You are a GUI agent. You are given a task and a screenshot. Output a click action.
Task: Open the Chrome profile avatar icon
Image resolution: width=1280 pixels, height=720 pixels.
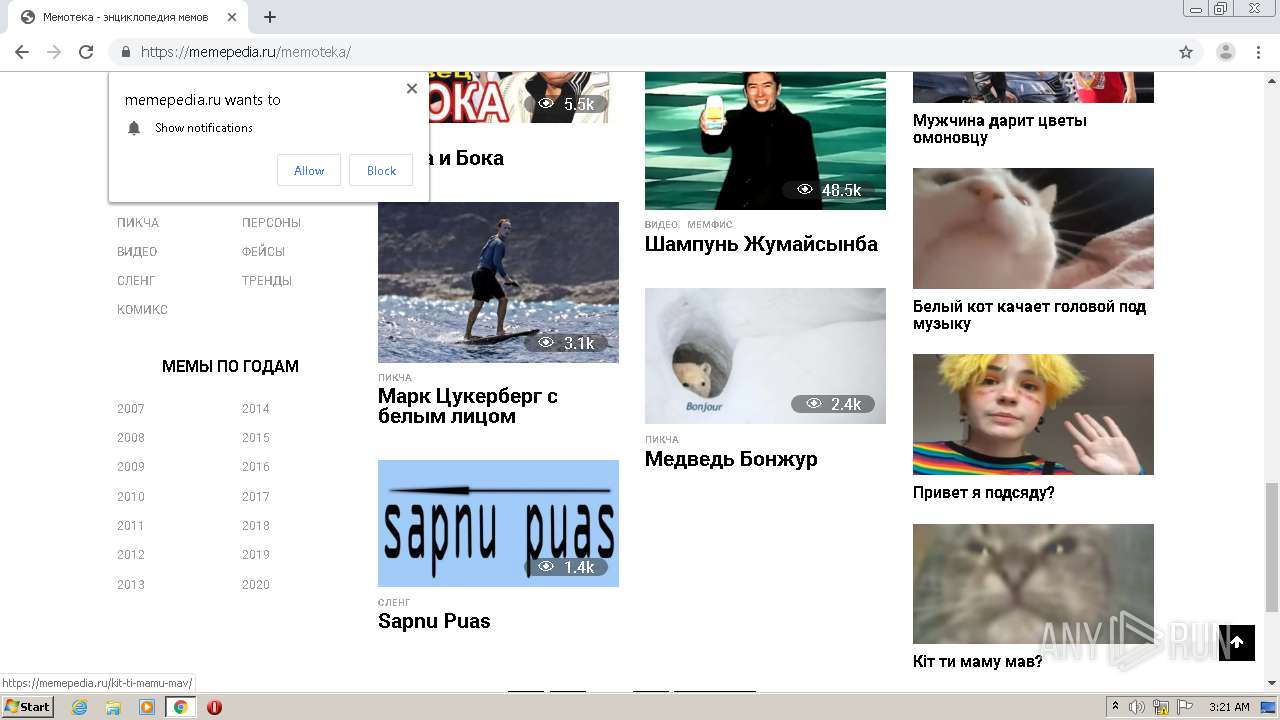(1226, 52)
